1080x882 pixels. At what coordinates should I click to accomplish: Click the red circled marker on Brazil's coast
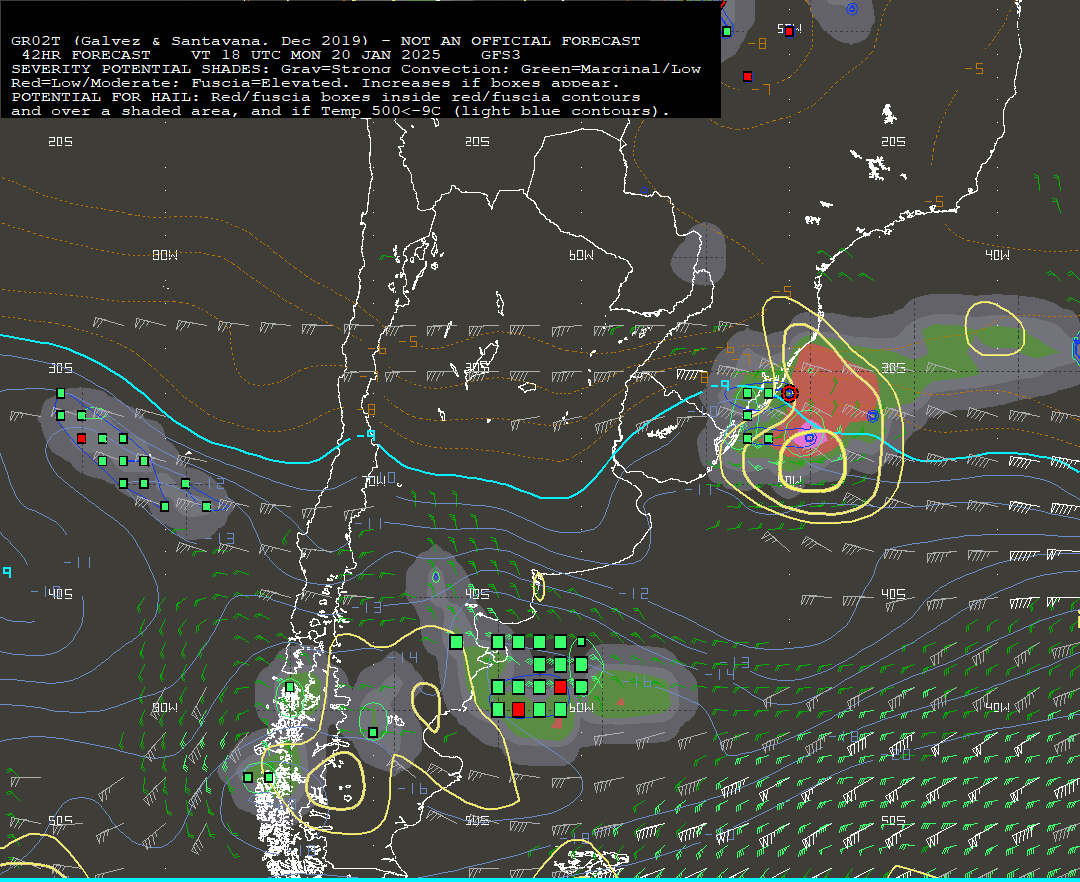pos(790,393)
